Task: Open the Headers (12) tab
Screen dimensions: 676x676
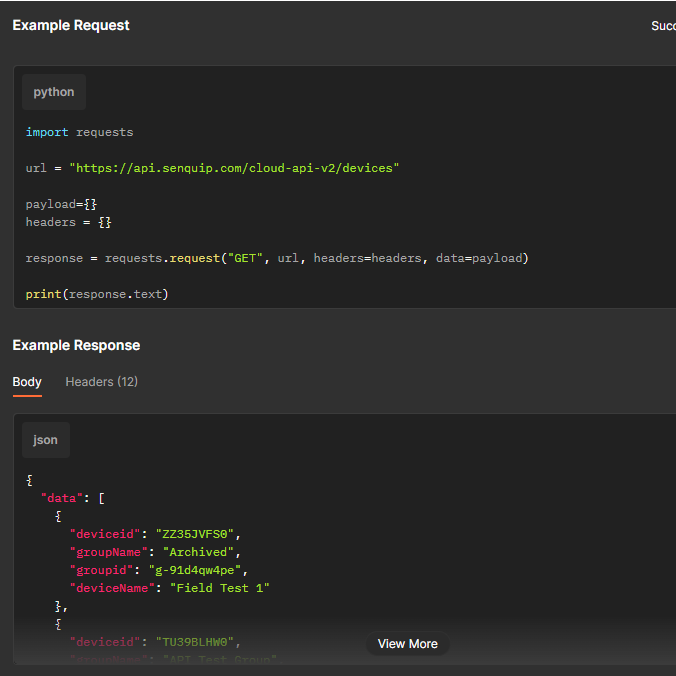Action: (102, 382)
